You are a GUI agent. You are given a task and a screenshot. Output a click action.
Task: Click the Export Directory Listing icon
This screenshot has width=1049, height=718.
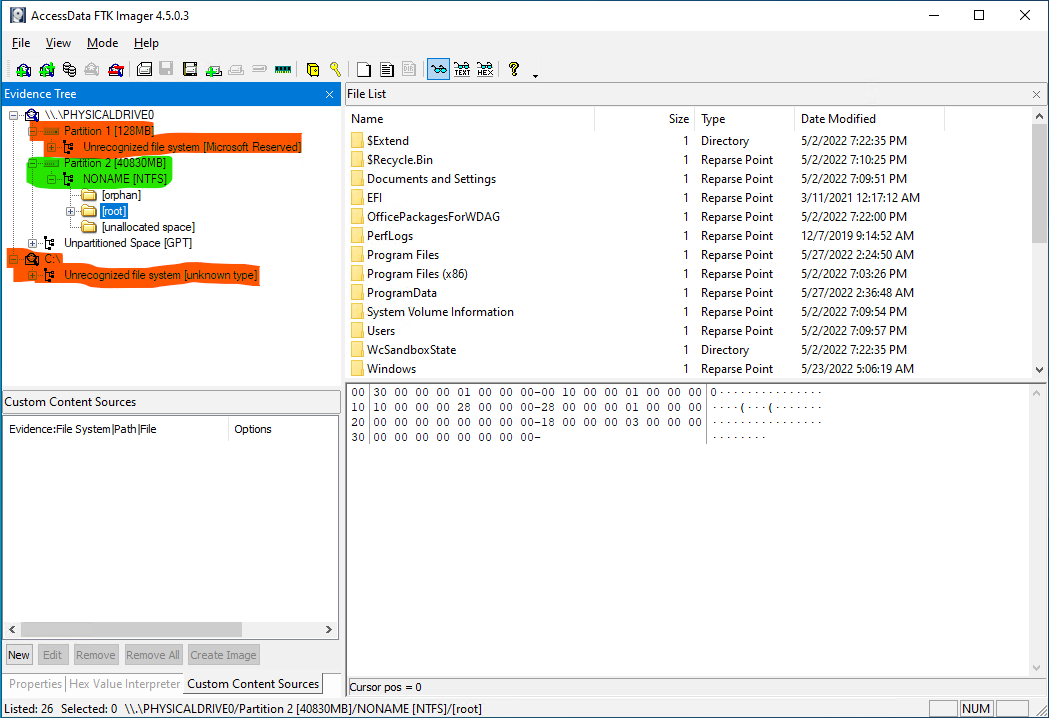pyautogui.click(x=409, y=69)
